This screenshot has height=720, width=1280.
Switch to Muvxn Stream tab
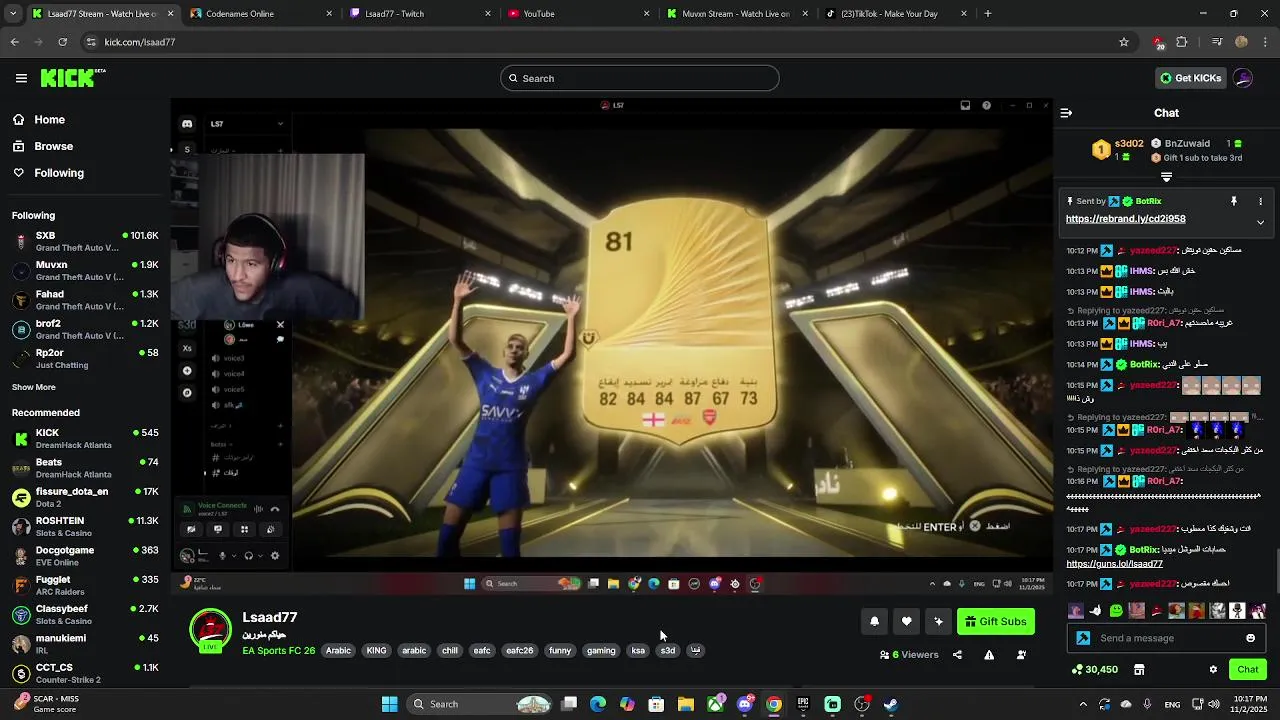tap(736, 14)
